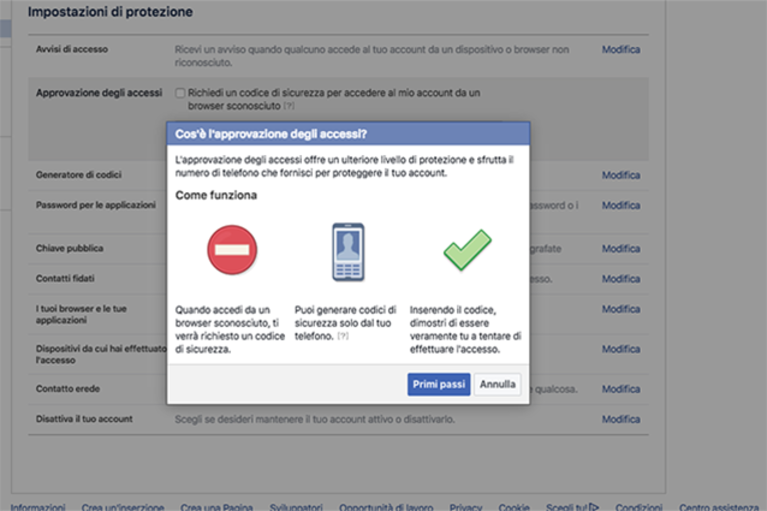Click Modifica for Dispositivi da cui hai effettuato
Viewport: 767px width, 511px height.
pos(621,349)
